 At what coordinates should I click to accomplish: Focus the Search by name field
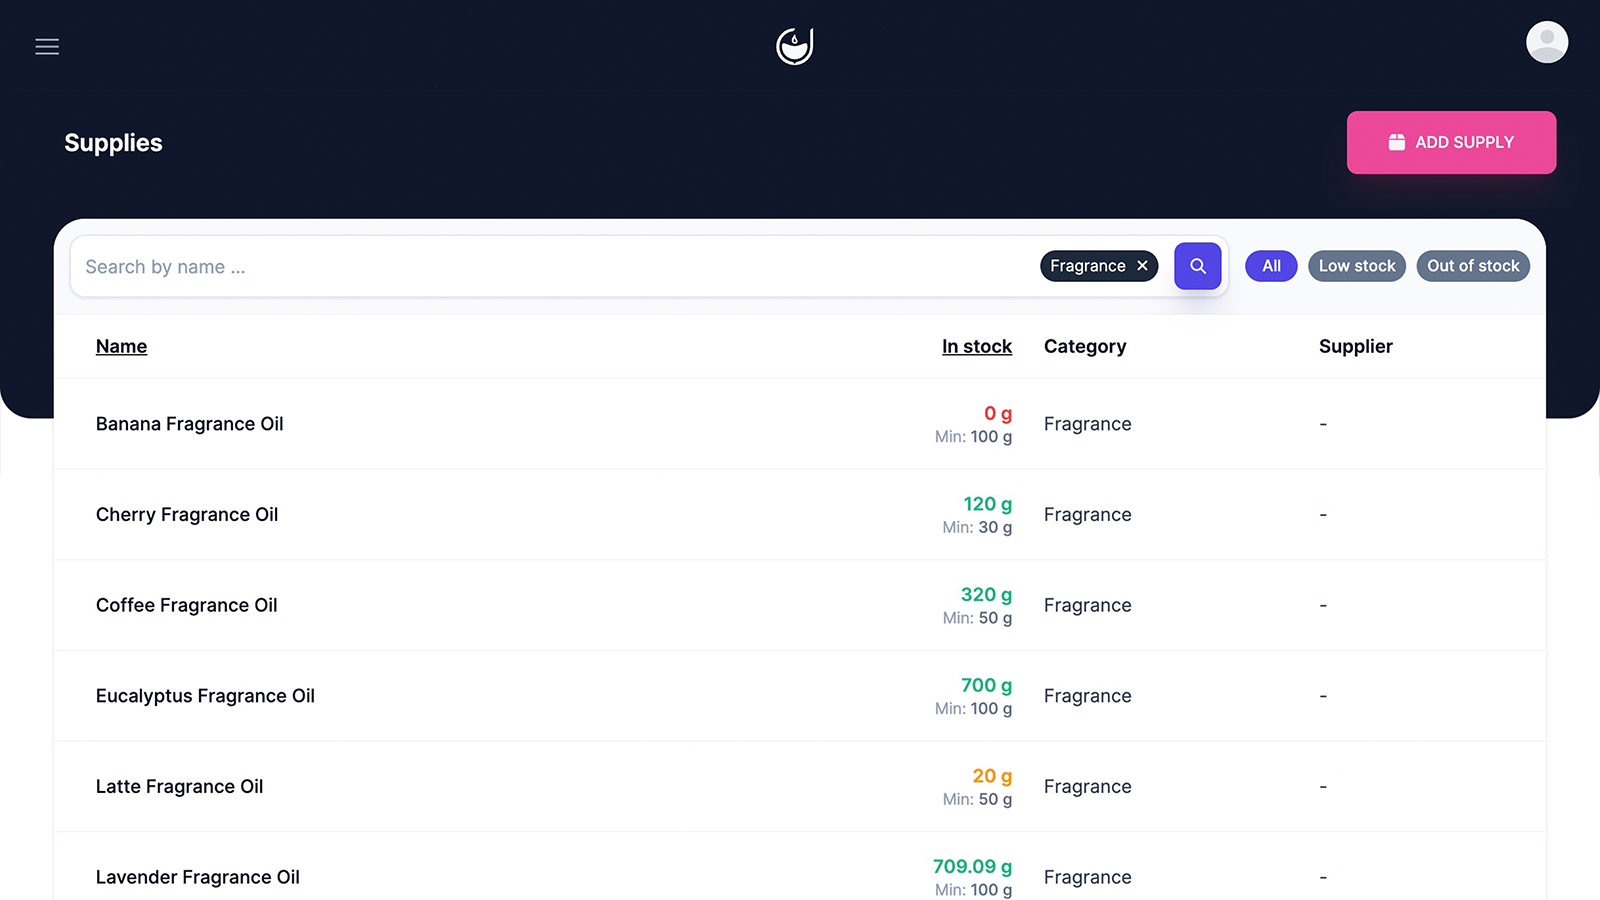[x=555, y=267]
